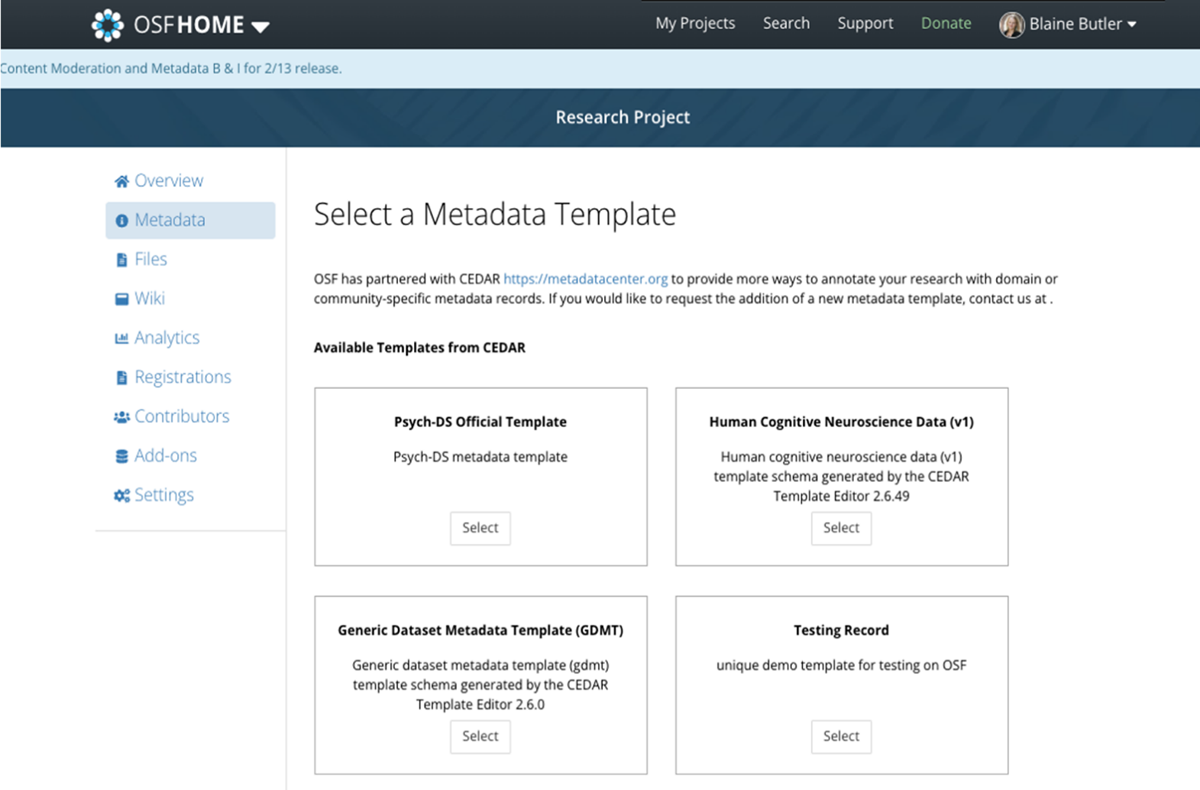Select the Psych-DS Official Template
The height and width of the screenshot is (790, 1200).
click(480, 528)
